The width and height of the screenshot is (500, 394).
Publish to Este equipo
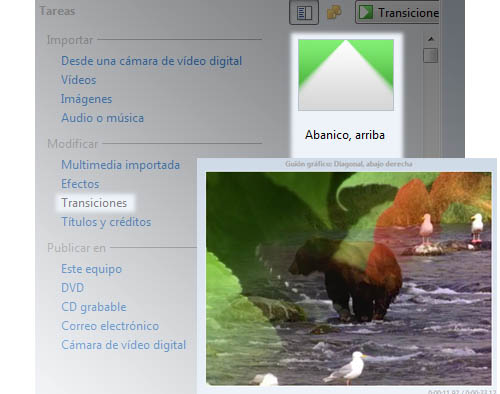92,269
